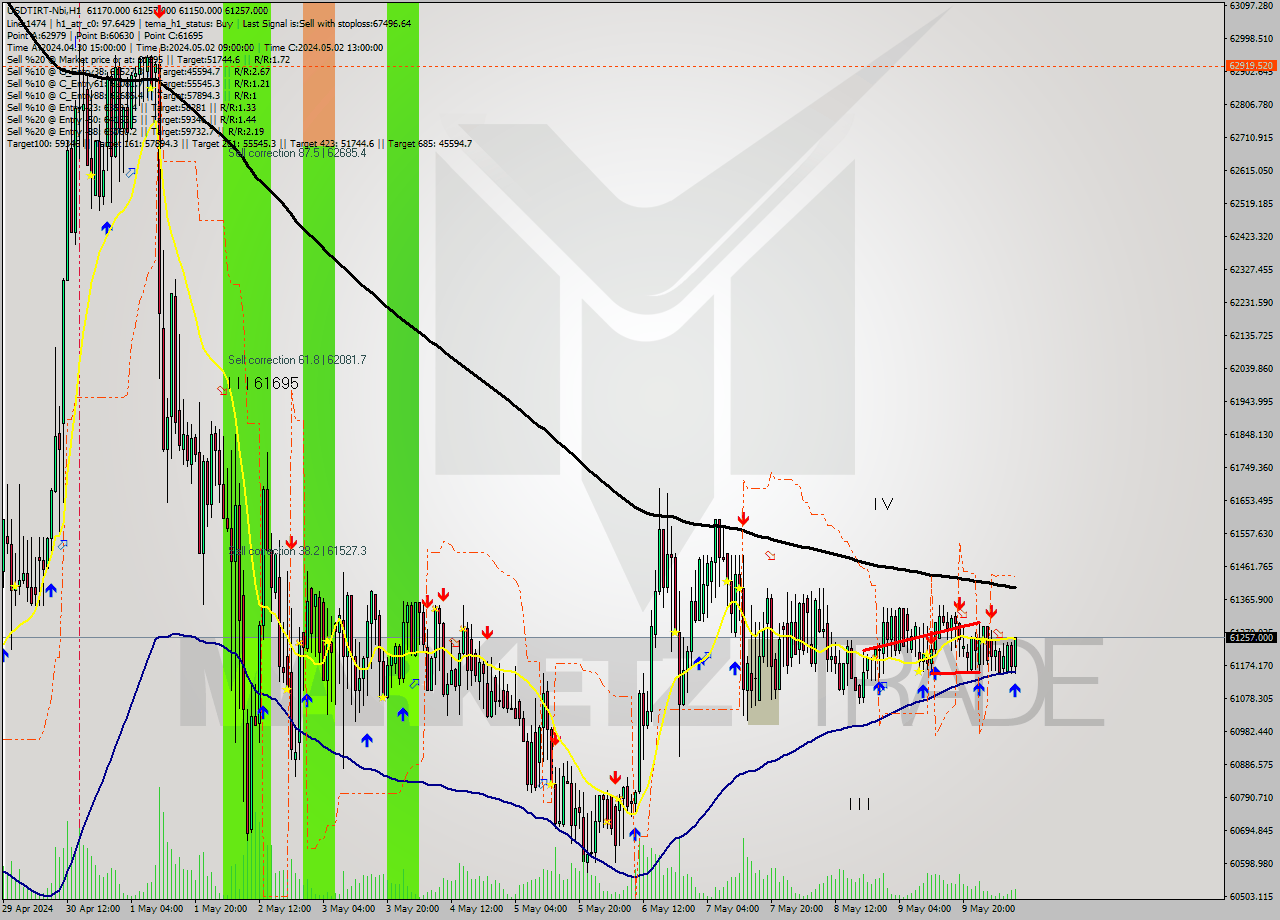Click the 62327.450 price axis label
The height and width of the screenshot is (920, 1280).
pos(1251,269)
